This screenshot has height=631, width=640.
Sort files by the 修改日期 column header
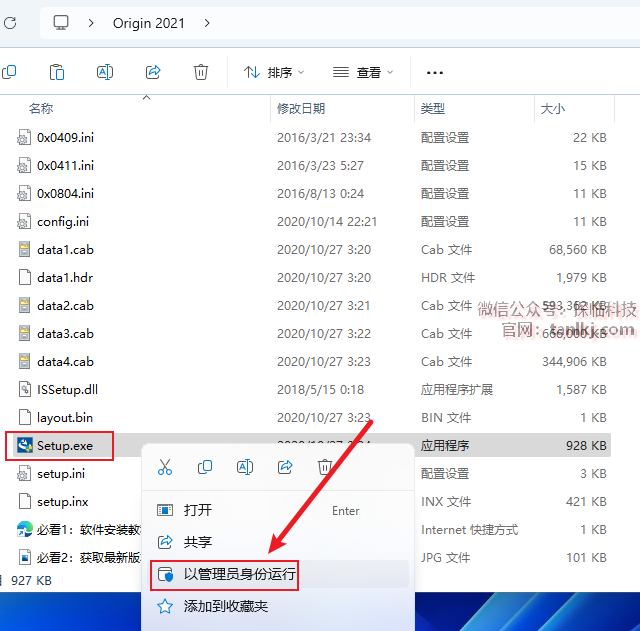point(301,108)
